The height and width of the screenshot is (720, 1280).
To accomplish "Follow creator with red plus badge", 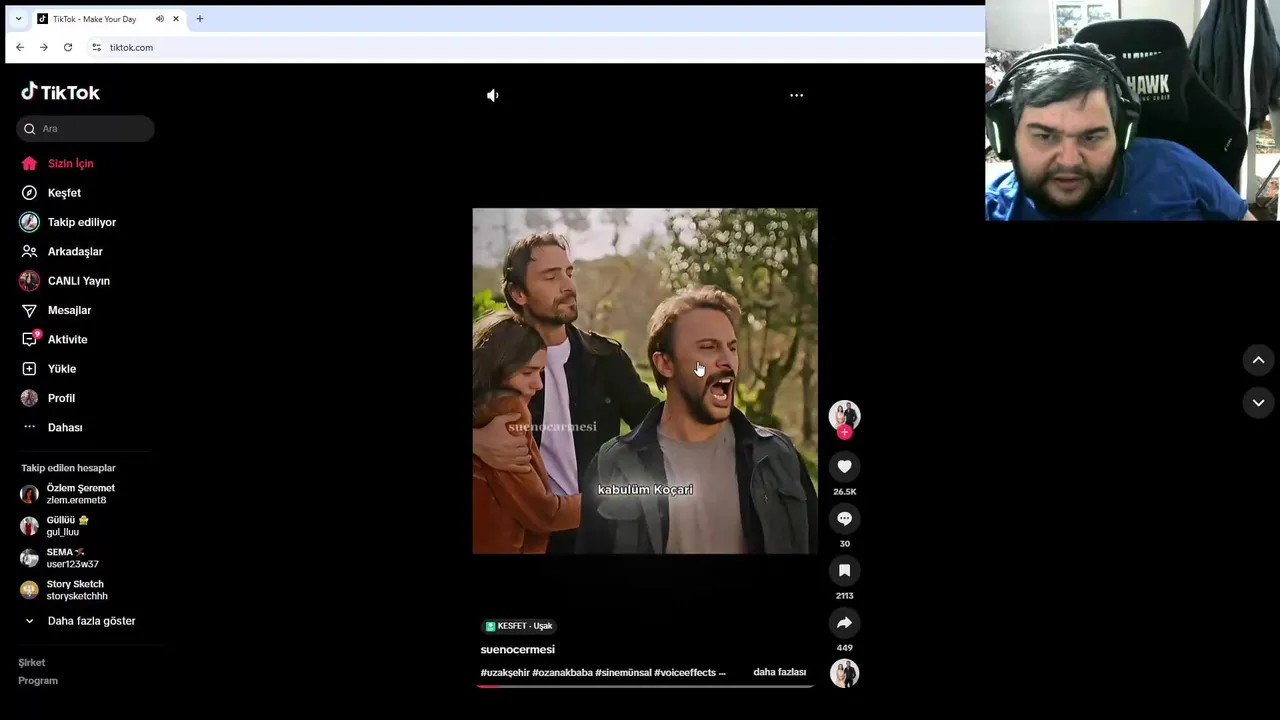I will click(x=844, y=432).
